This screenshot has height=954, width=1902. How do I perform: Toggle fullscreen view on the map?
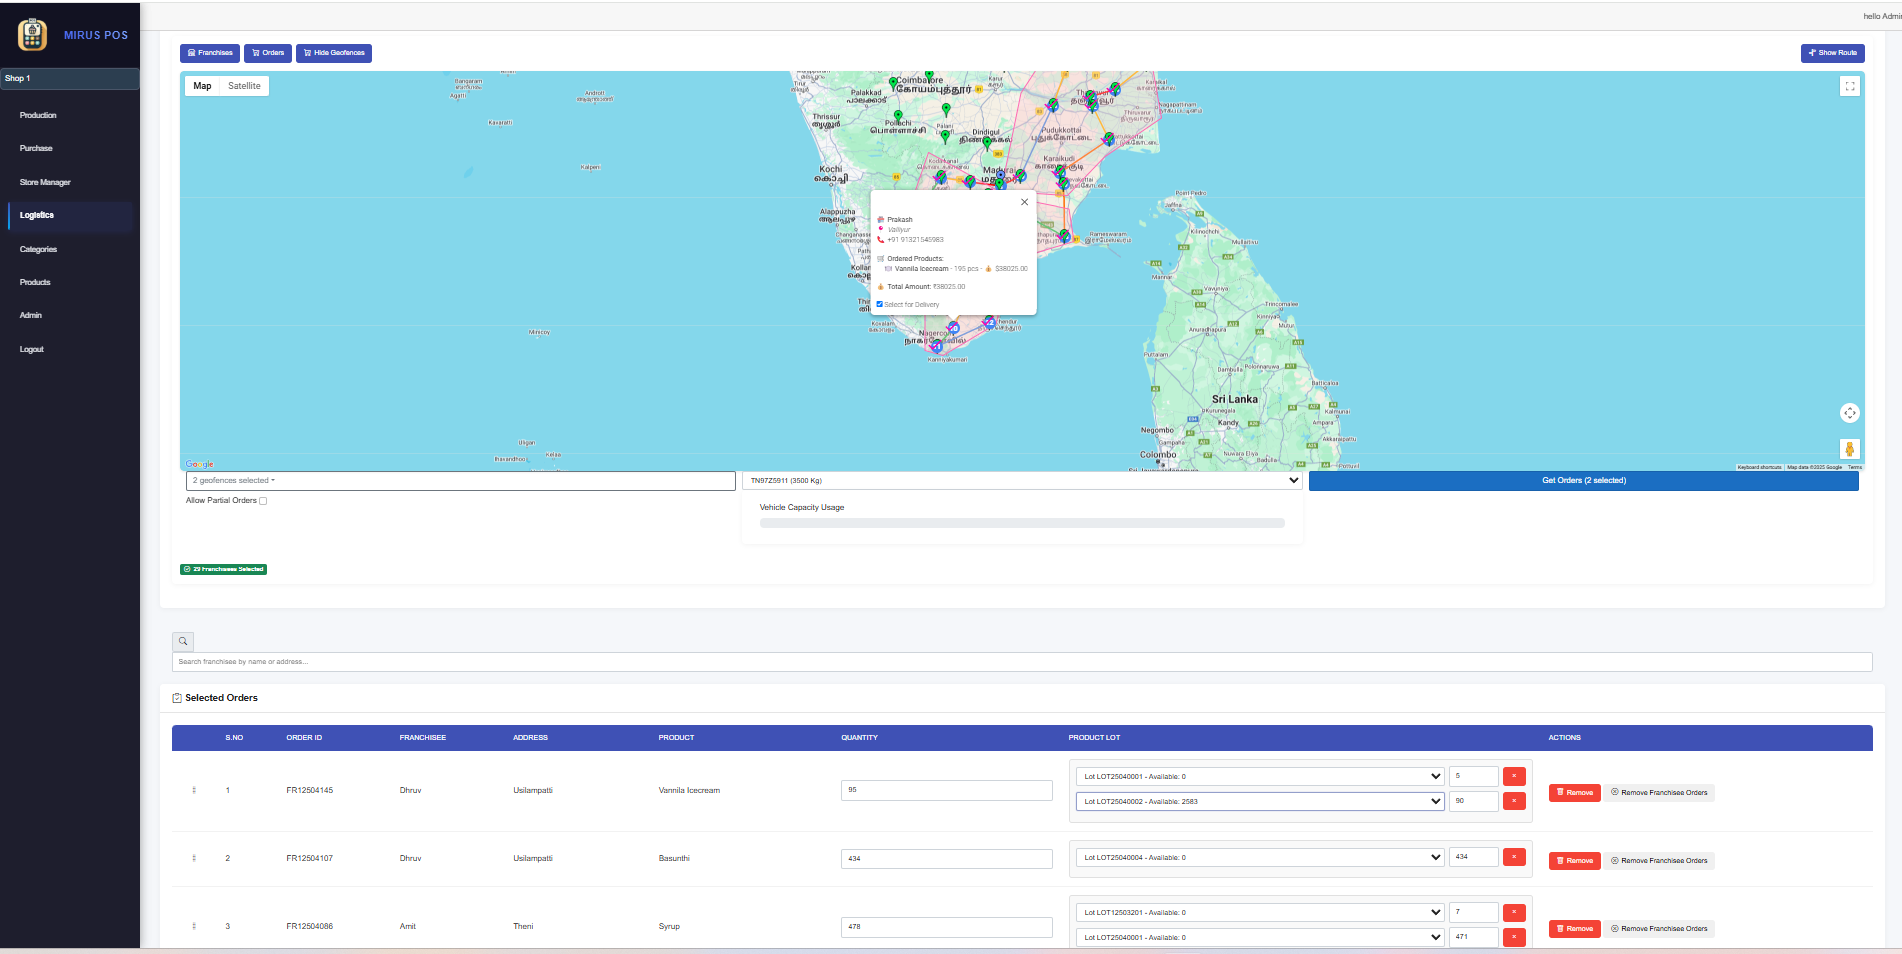[1849, 86]
